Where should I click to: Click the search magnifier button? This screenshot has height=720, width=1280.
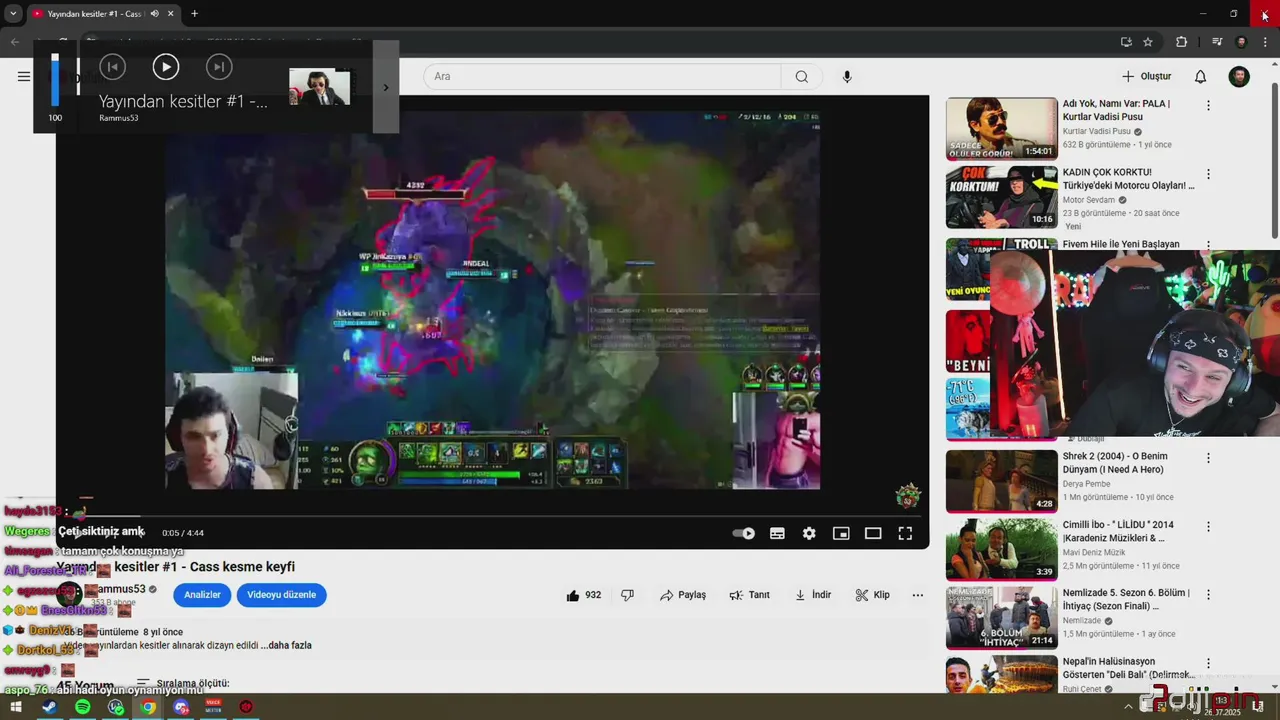[802, 77]
